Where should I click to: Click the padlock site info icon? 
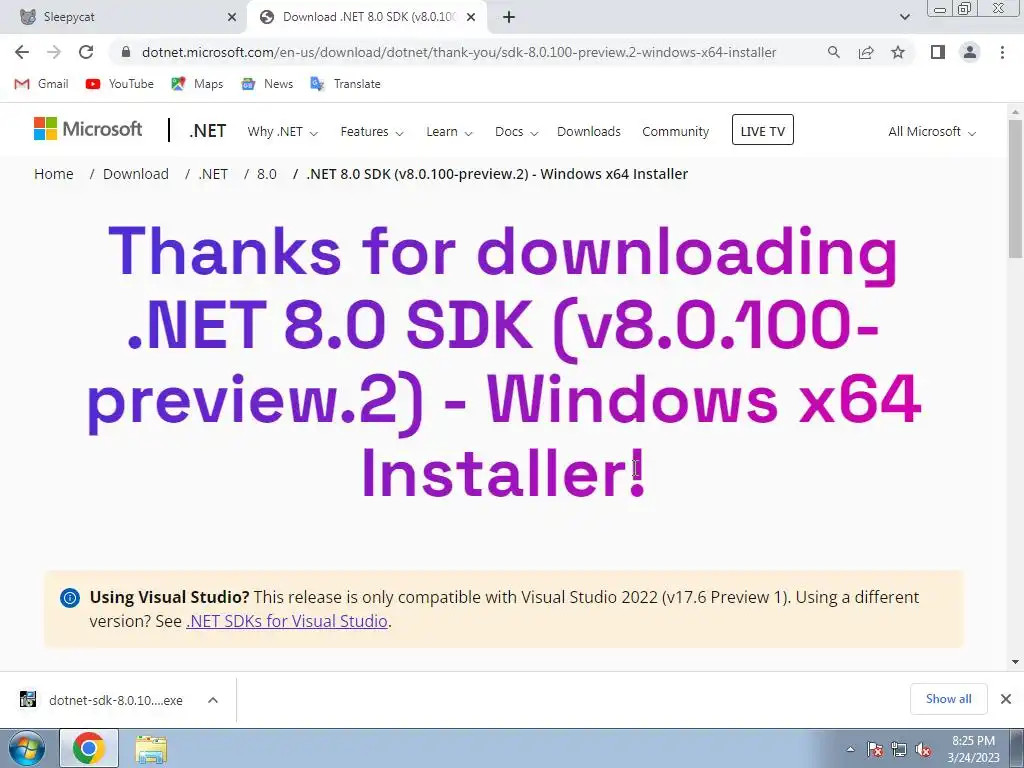(x=126, y=52)
